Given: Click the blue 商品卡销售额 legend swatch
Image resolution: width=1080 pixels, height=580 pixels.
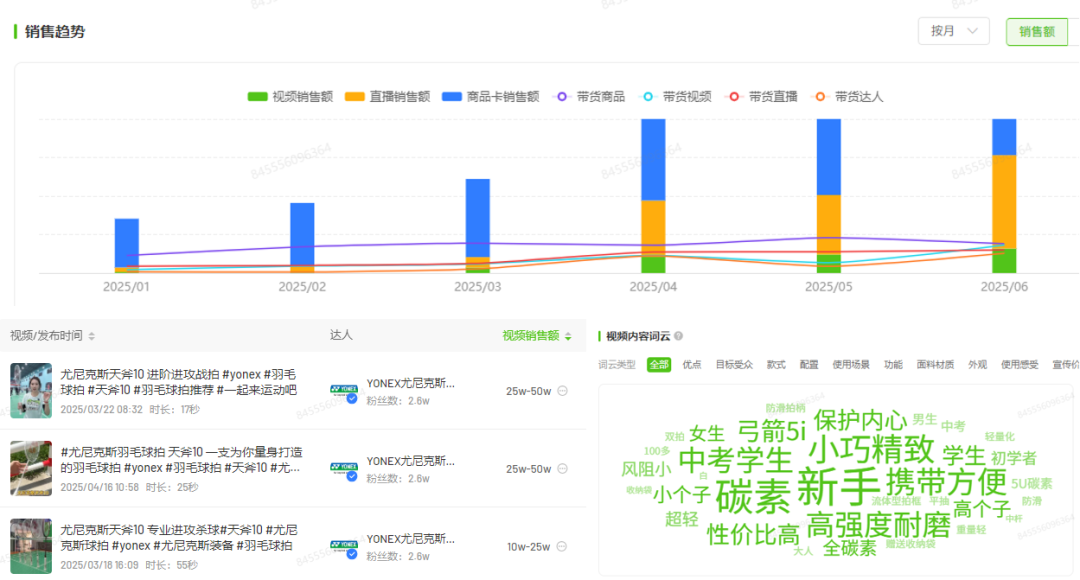Looking at the screenshot, I should coord(452,97).
